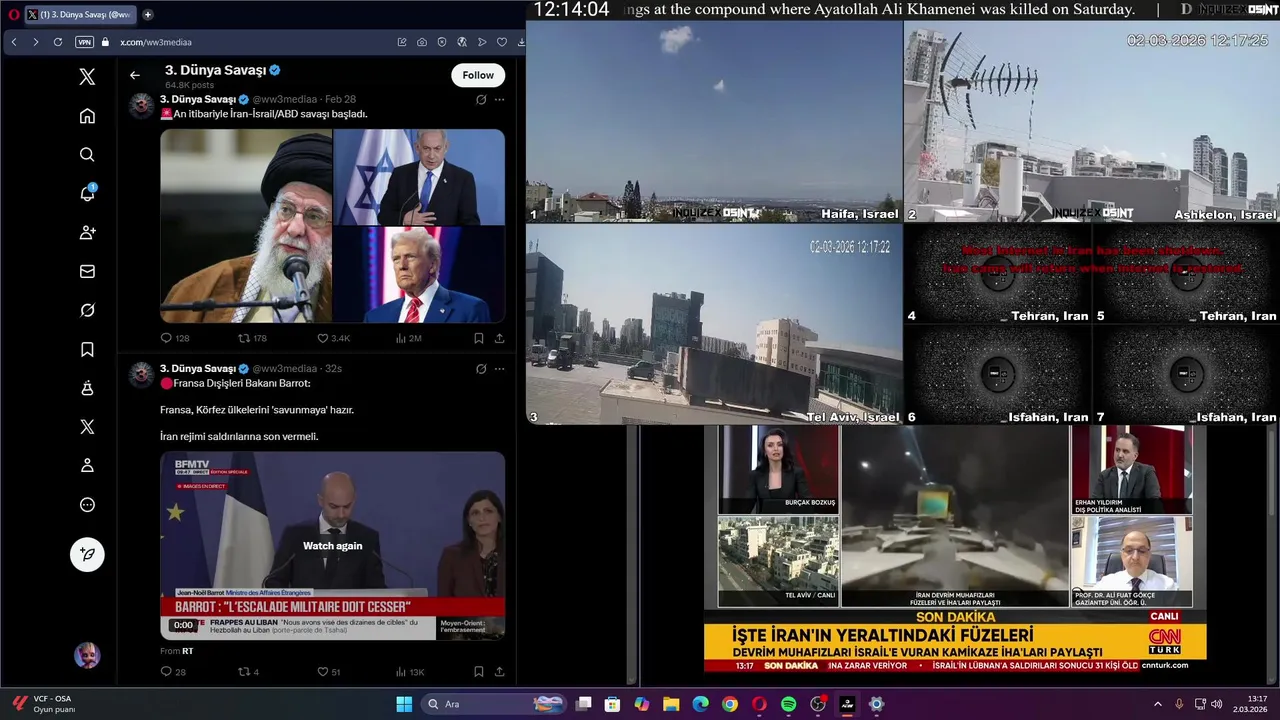The width and height of the screenshot is (1280, 720).
Task: Open the Khamenei photo in the post
Action: coord(246,226)
